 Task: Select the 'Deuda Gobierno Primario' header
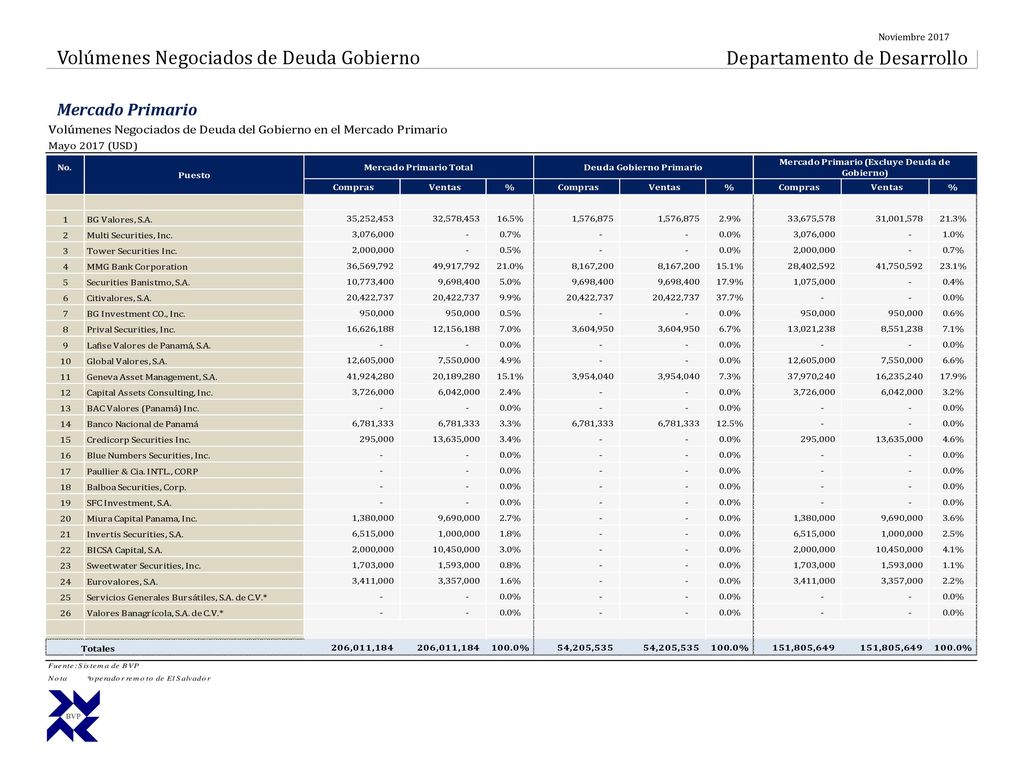click(x=643, y=167)
